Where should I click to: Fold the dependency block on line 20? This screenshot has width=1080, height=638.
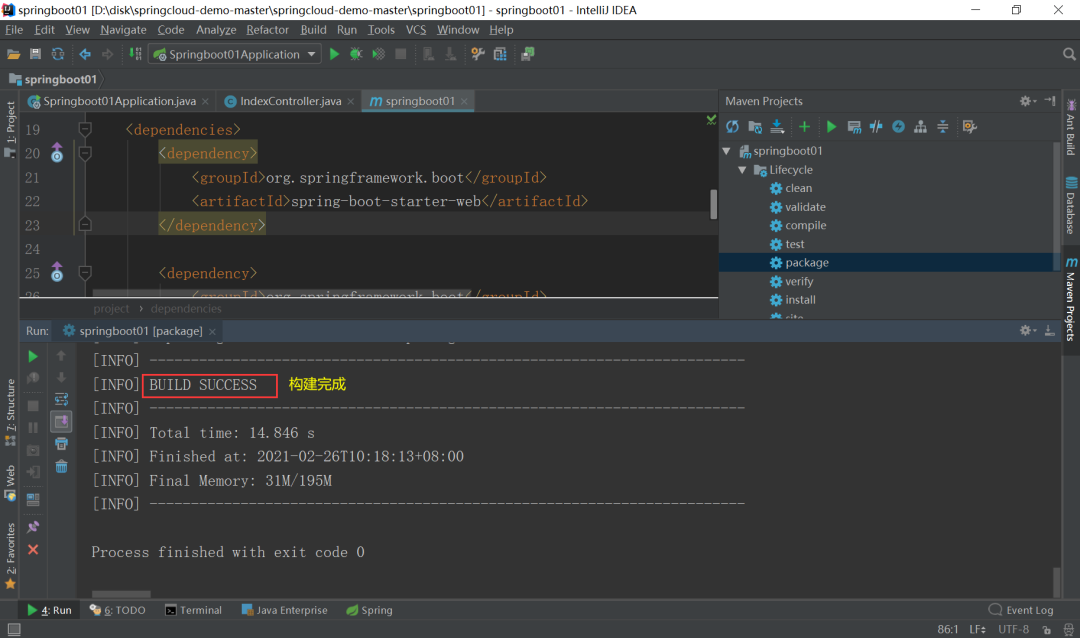[85, 153]
